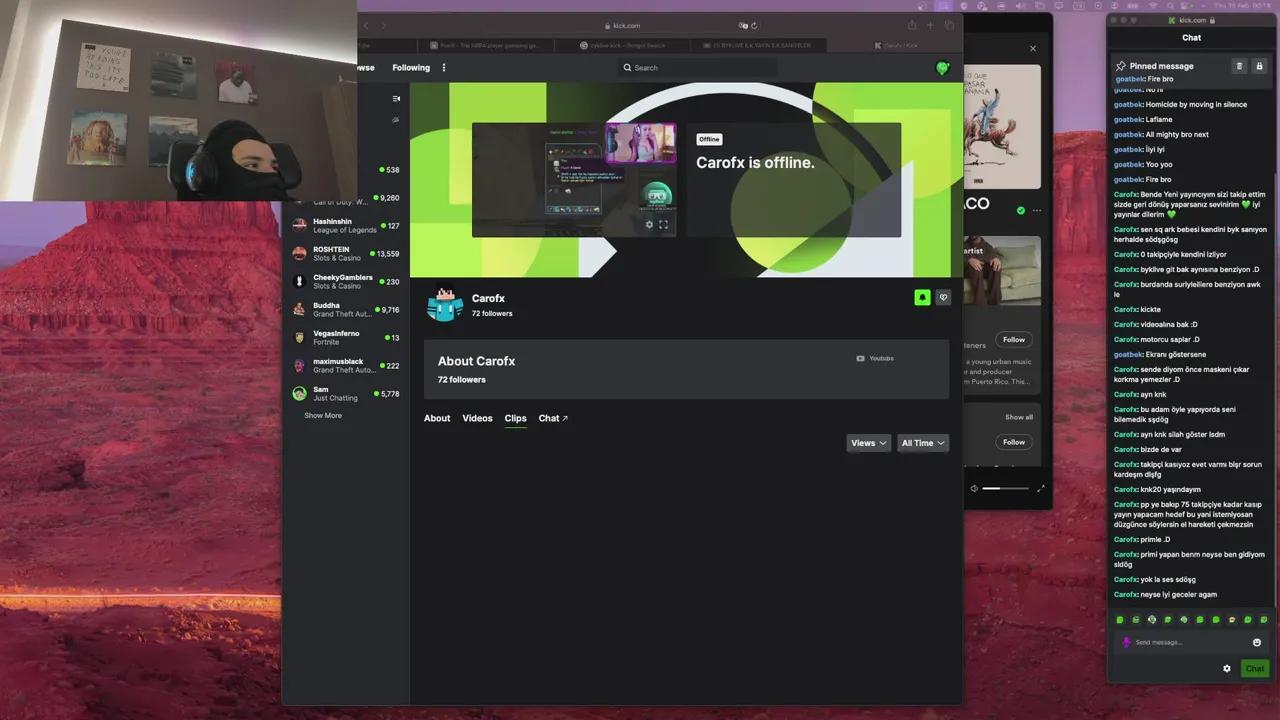Open three-dot options in music window
This screenshot has width=1280, height=720.
tap(1037, 211)
